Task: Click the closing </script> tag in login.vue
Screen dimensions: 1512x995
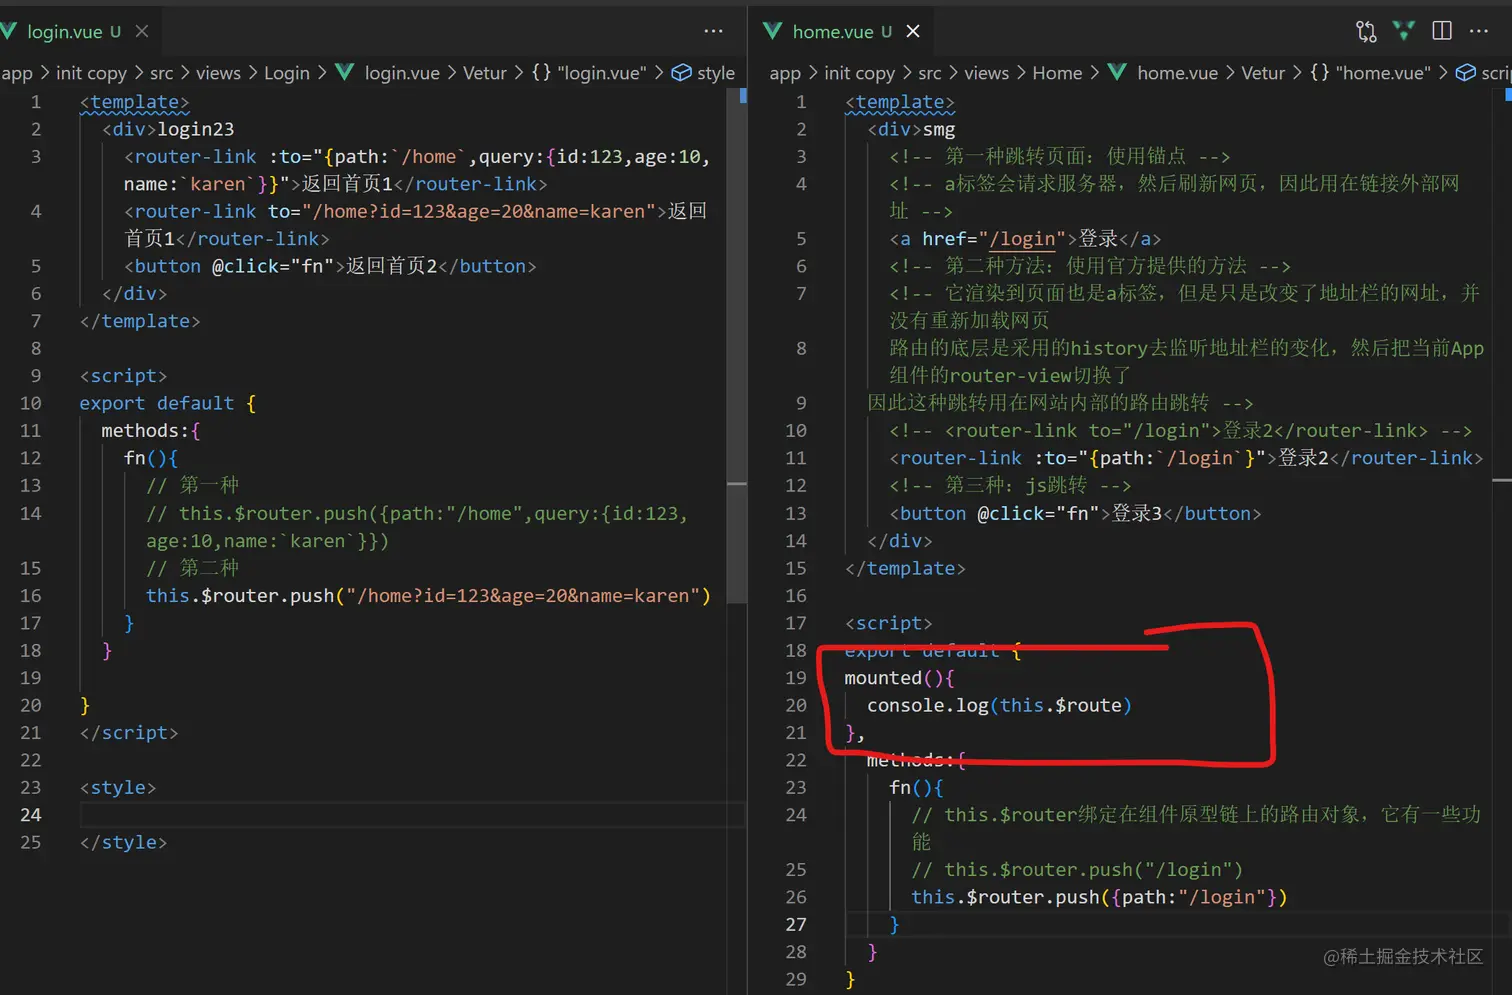Action: tap(129, 733)
